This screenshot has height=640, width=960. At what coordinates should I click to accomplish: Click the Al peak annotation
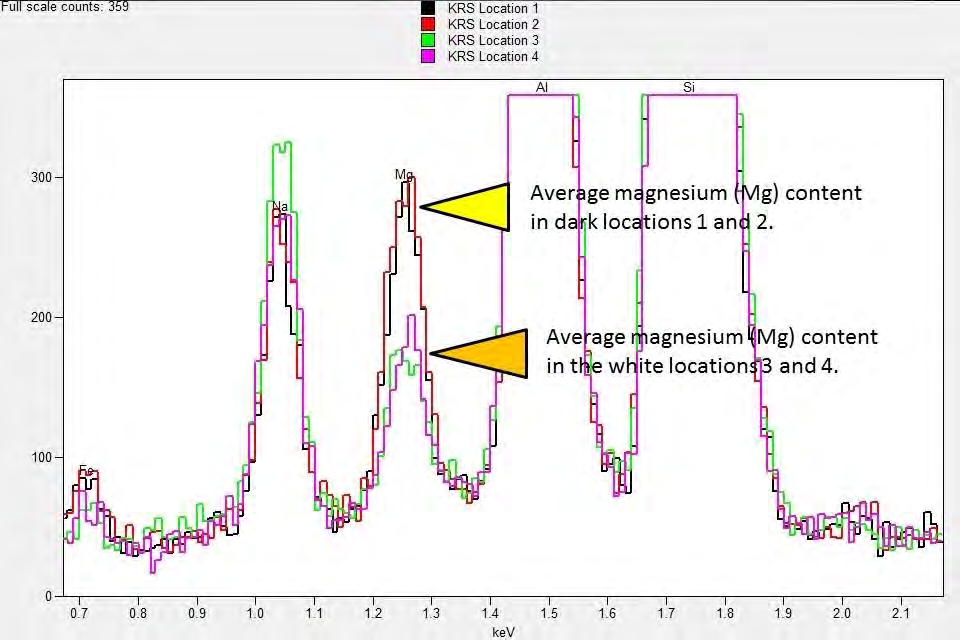(542, 87)
